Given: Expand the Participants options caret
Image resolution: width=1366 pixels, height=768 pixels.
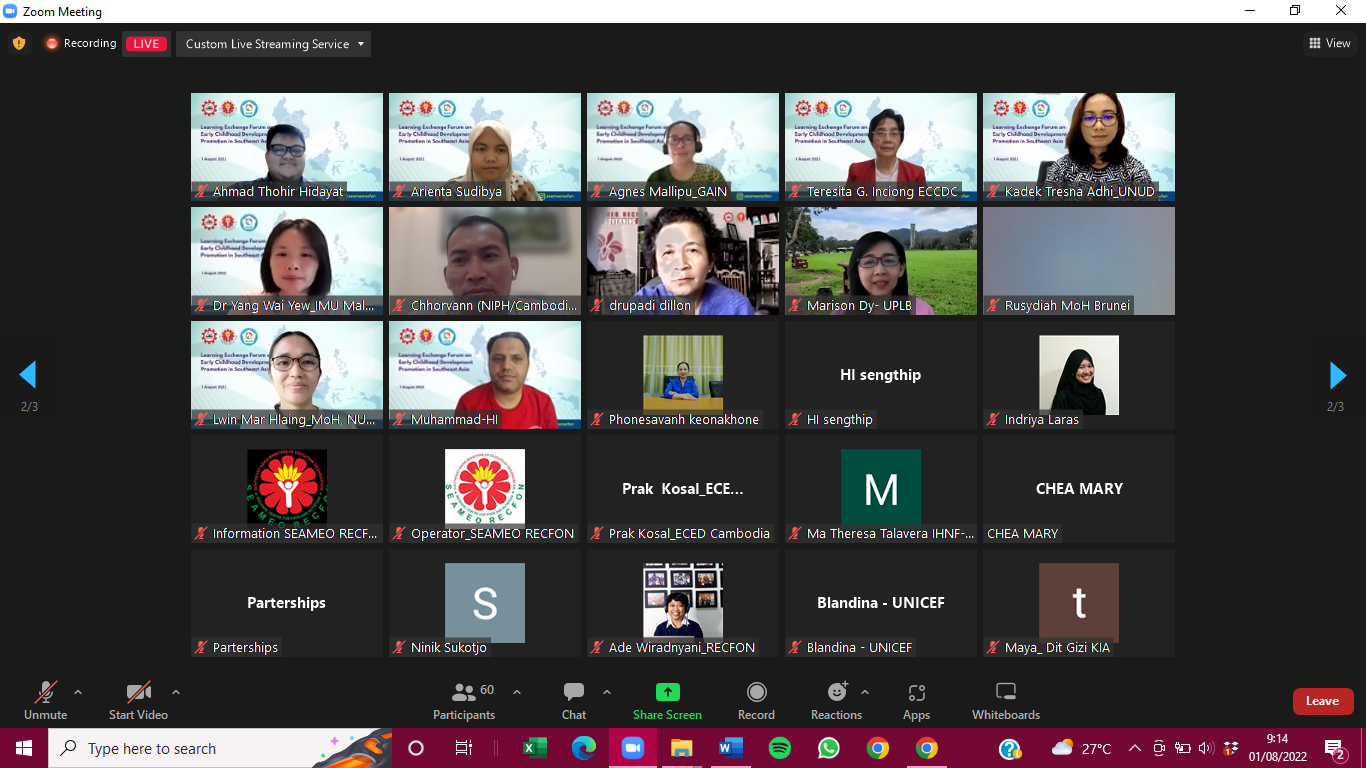Looking at the screenshot, I should pyautogui.click(x=517, y=692).
